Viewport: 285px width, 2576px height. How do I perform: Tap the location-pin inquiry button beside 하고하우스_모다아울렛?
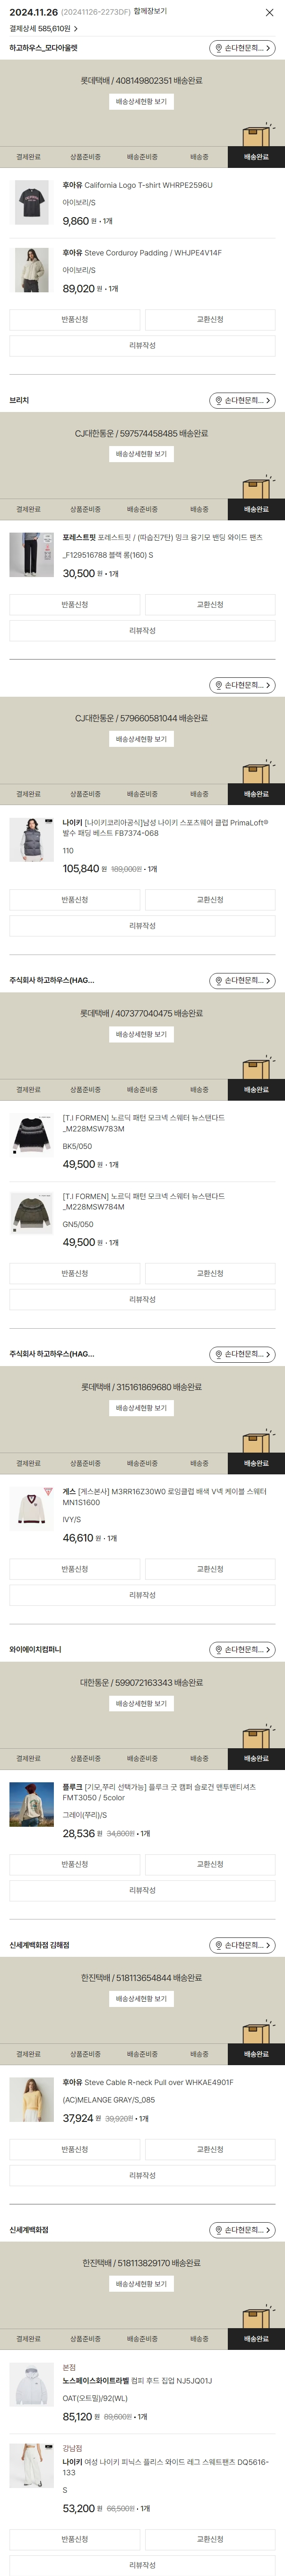click(x=242, y=48)
